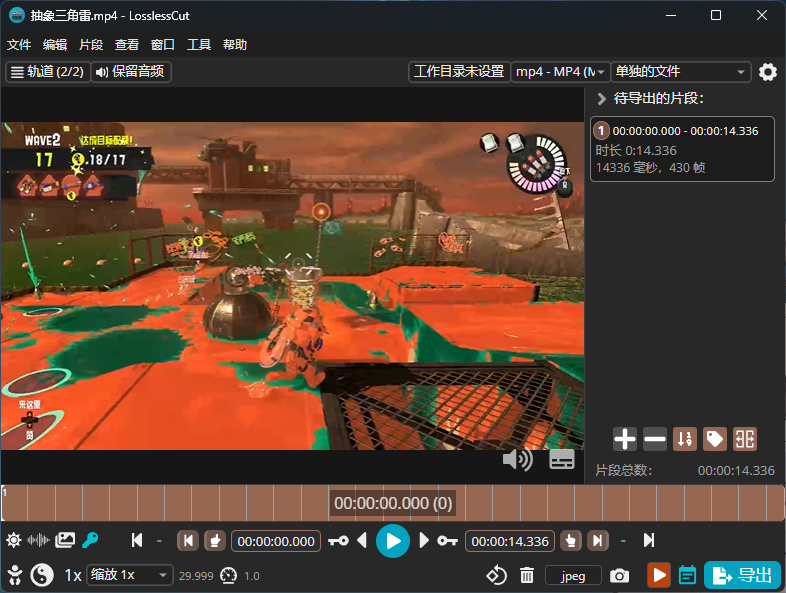Screen dimensions: 786x593
Task: Add a new segment with plus icon
Action: pyautogui.click(x=625, y=439)
